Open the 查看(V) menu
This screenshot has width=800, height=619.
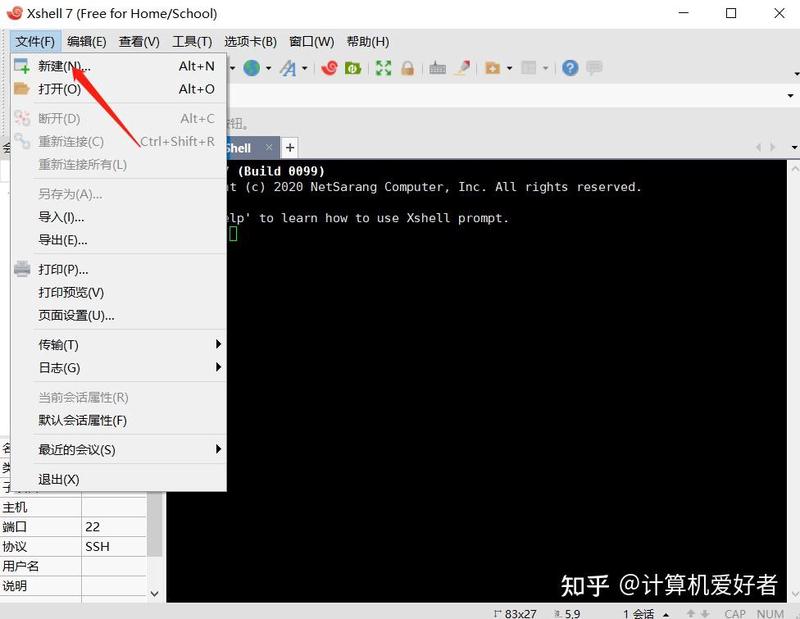pos(139,41)
